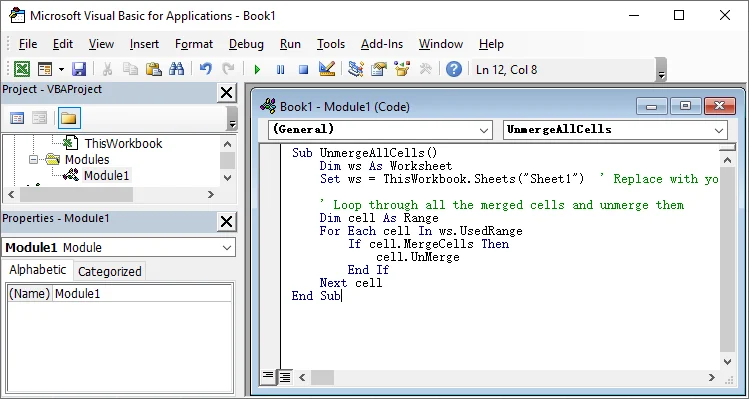Click code window scroll left arrow
Image resolution: width=749 pixels, height=399 pixels.
pos(302,377)
